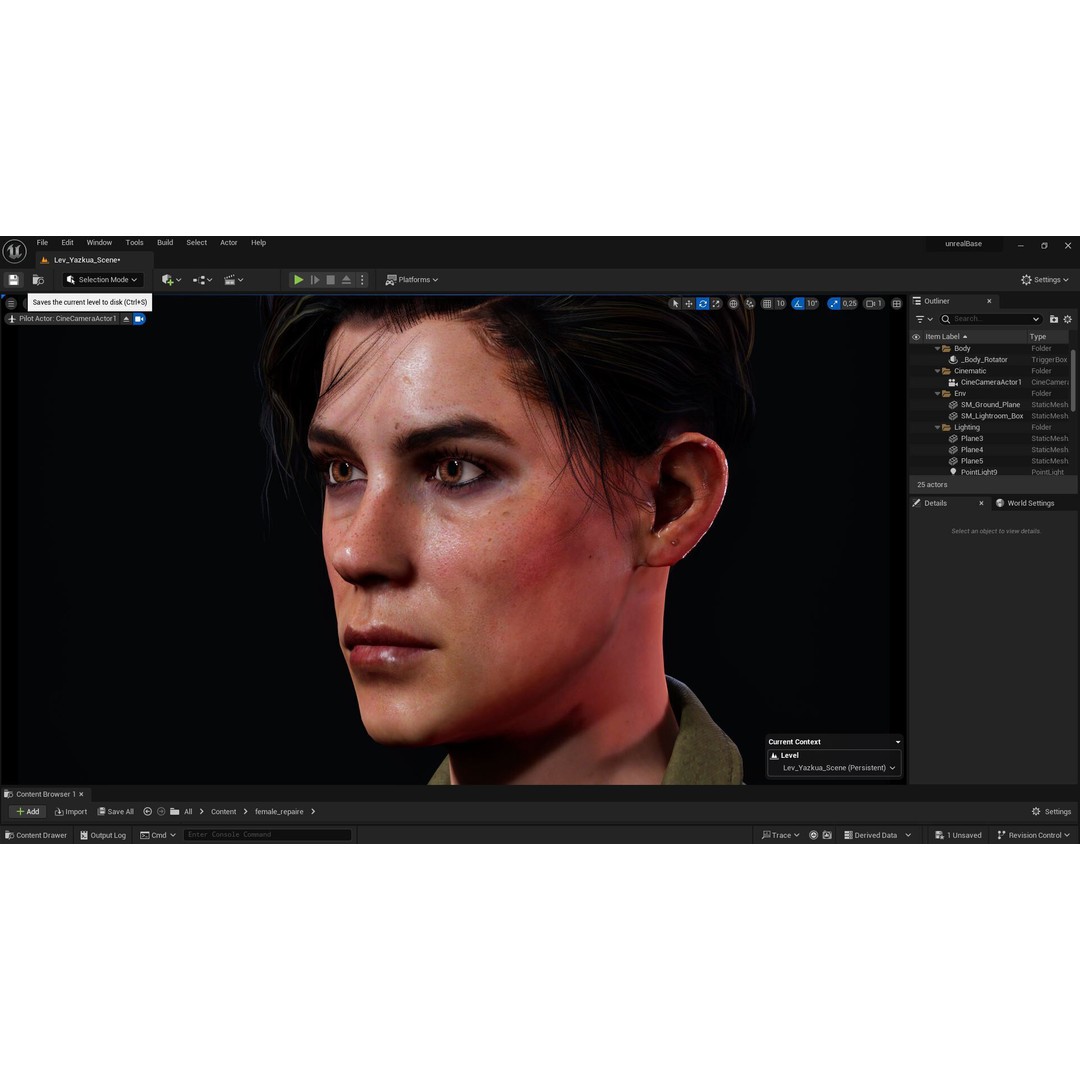Toggle surface snapping icon
Viewport: 1080px width, 1080px height.
[x=750, y=303]
